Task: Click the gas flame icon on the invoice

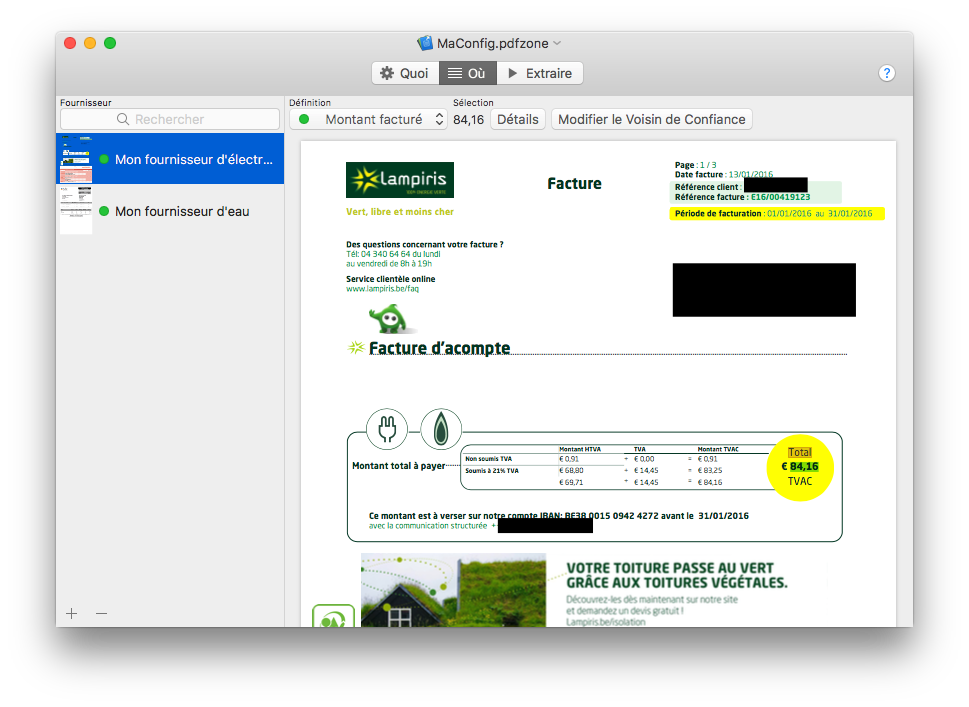Action: (x=440, y=429)
